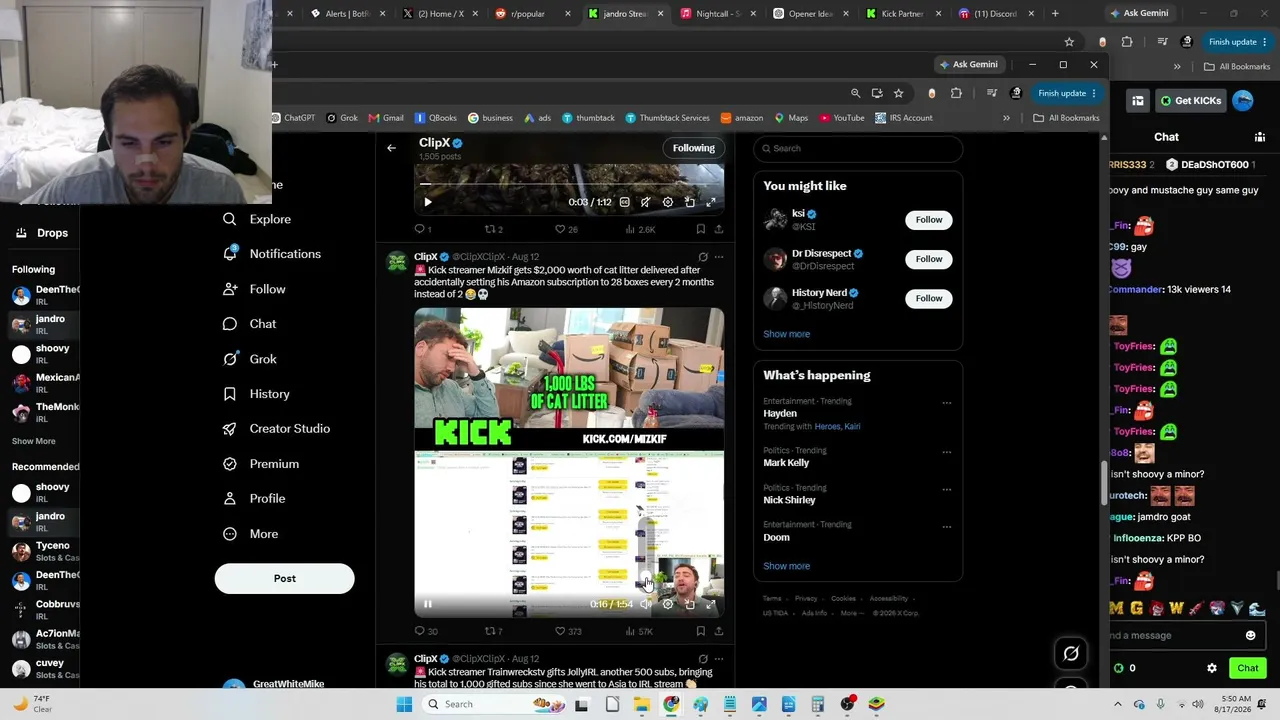Open the IRS Account bookmark
This screenshot has width=1280, height=720.
click(x=904, y=118)
